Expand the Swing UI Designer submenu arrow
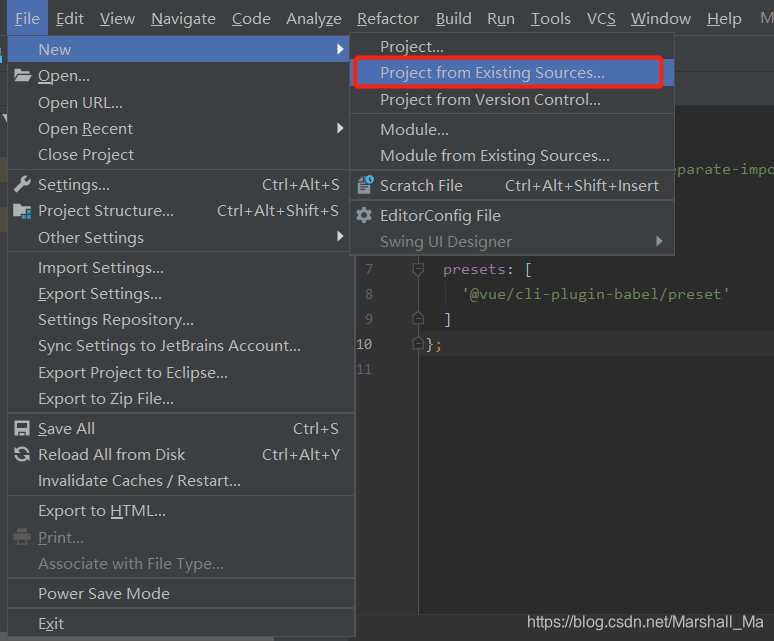The image size is (774, 641). point(659,241)
